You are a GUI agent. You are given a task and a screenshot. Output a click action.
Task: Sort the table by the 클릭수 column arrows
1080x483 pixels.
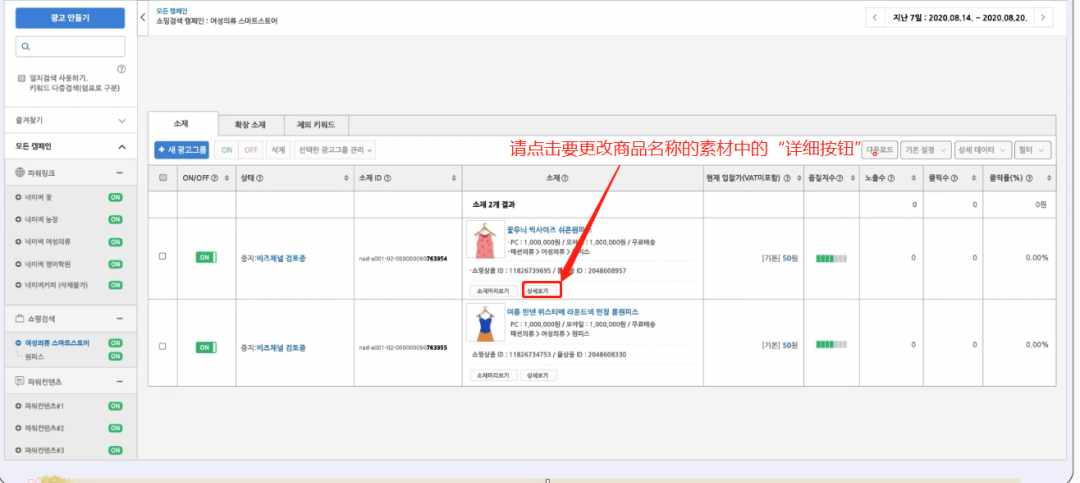pyautogui.click(x=974, y=178)
